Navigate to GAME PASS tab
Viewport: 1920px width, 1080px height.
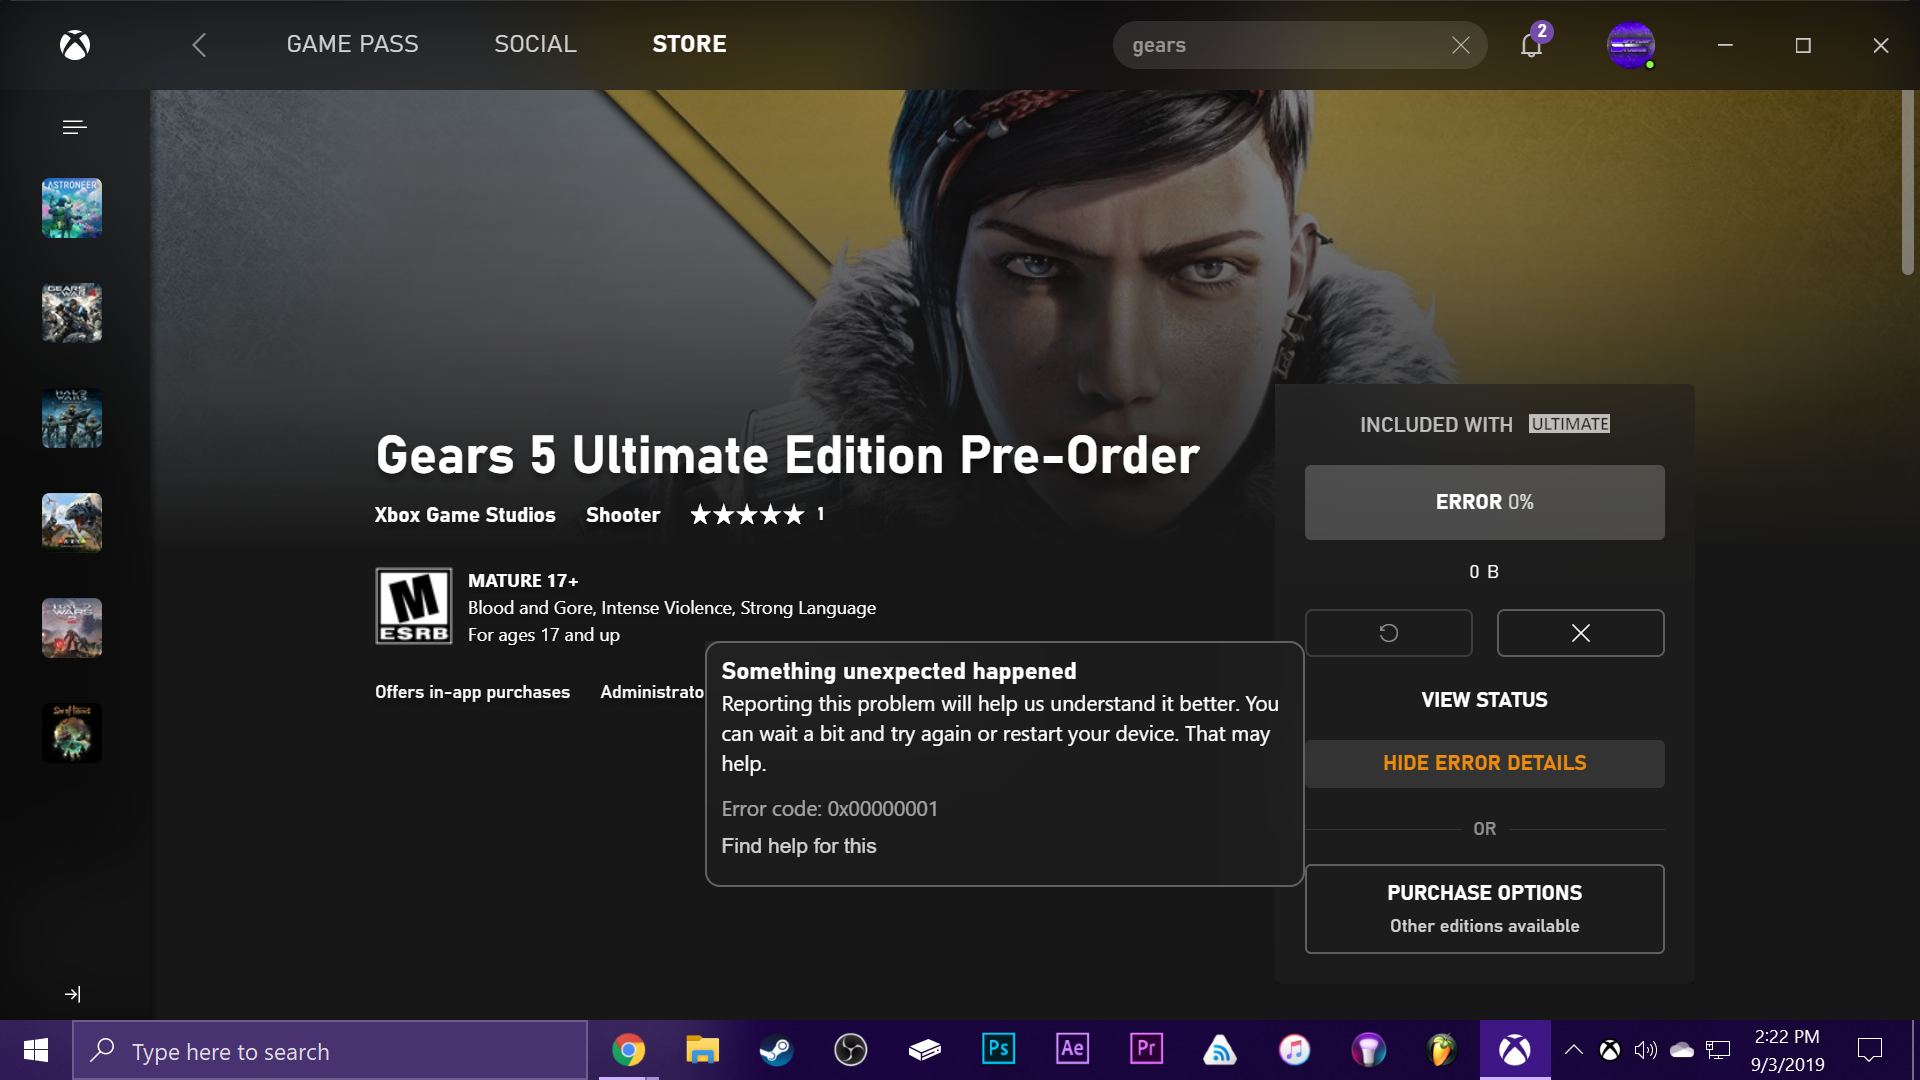352,44
